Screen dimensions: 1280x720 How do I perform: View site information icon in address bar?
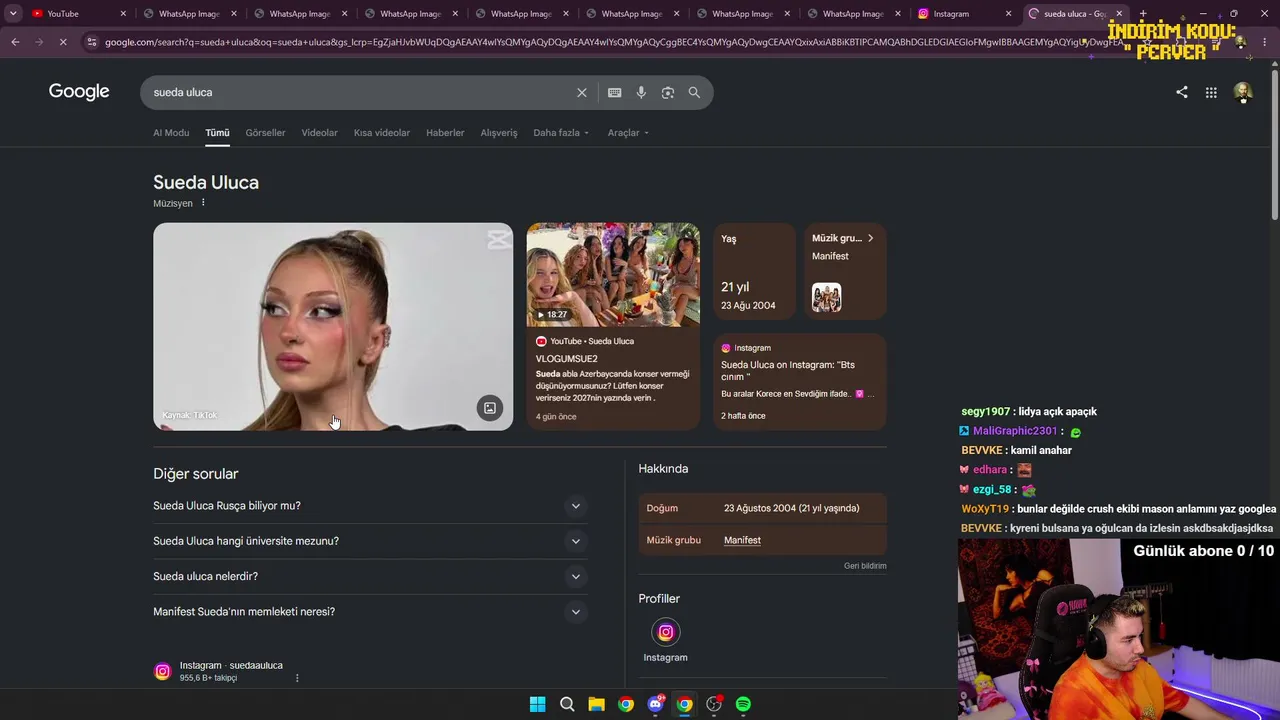tap(92, 42)
